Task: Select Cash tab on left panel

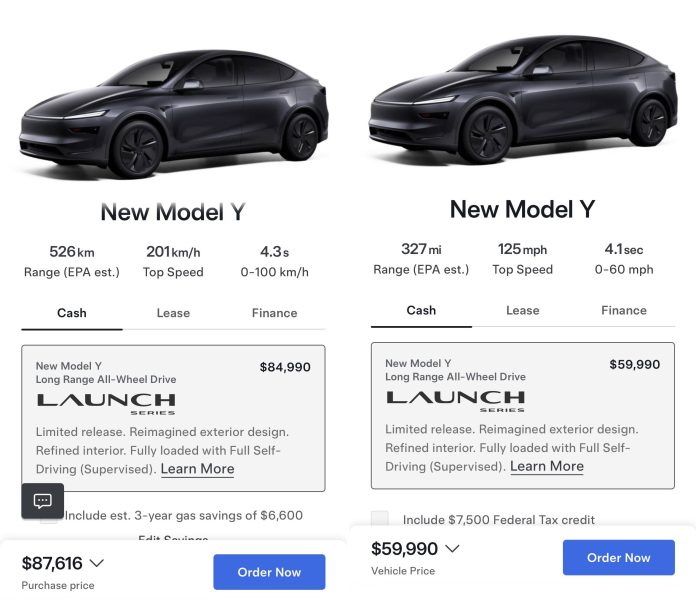Action: pyautogui.click(x=72, y=313)
